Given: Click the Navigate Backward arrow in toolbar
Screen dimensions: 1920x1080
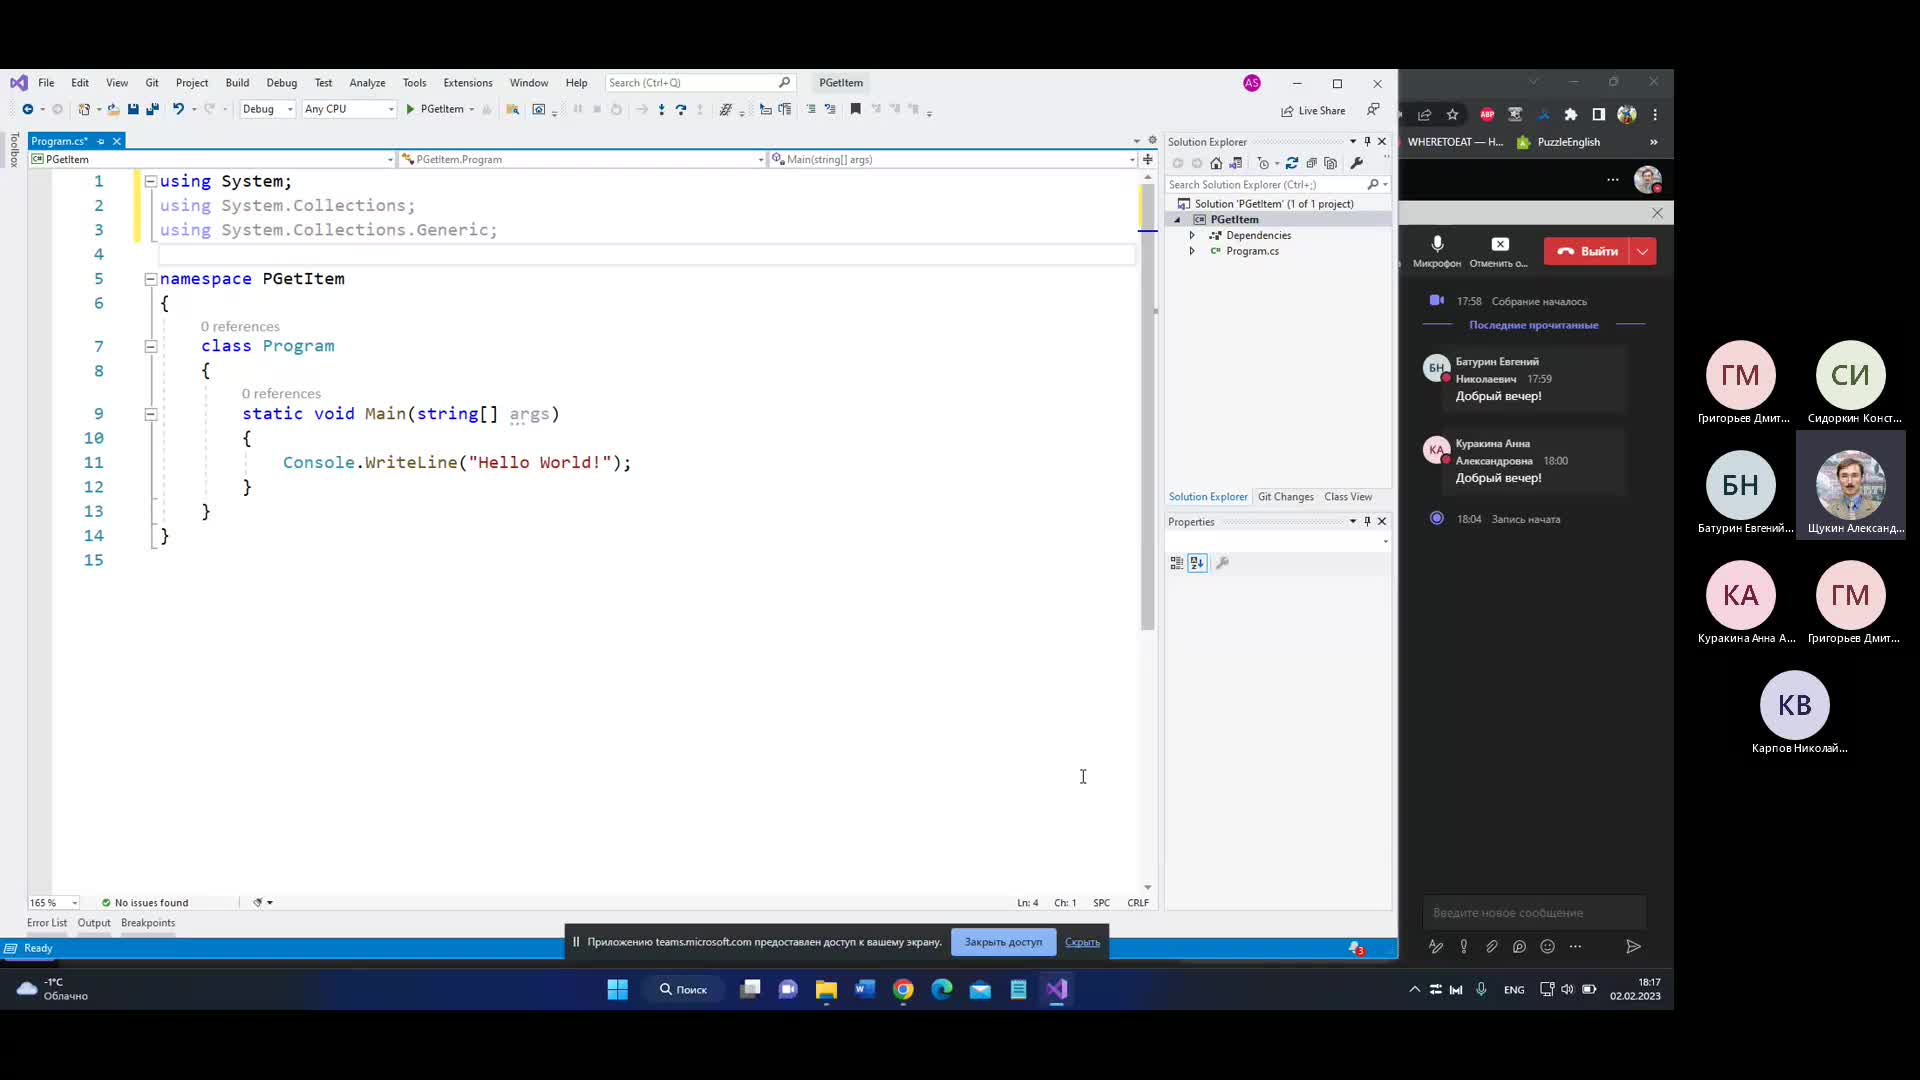Looking at the screenshot, I should coord(27,109).
